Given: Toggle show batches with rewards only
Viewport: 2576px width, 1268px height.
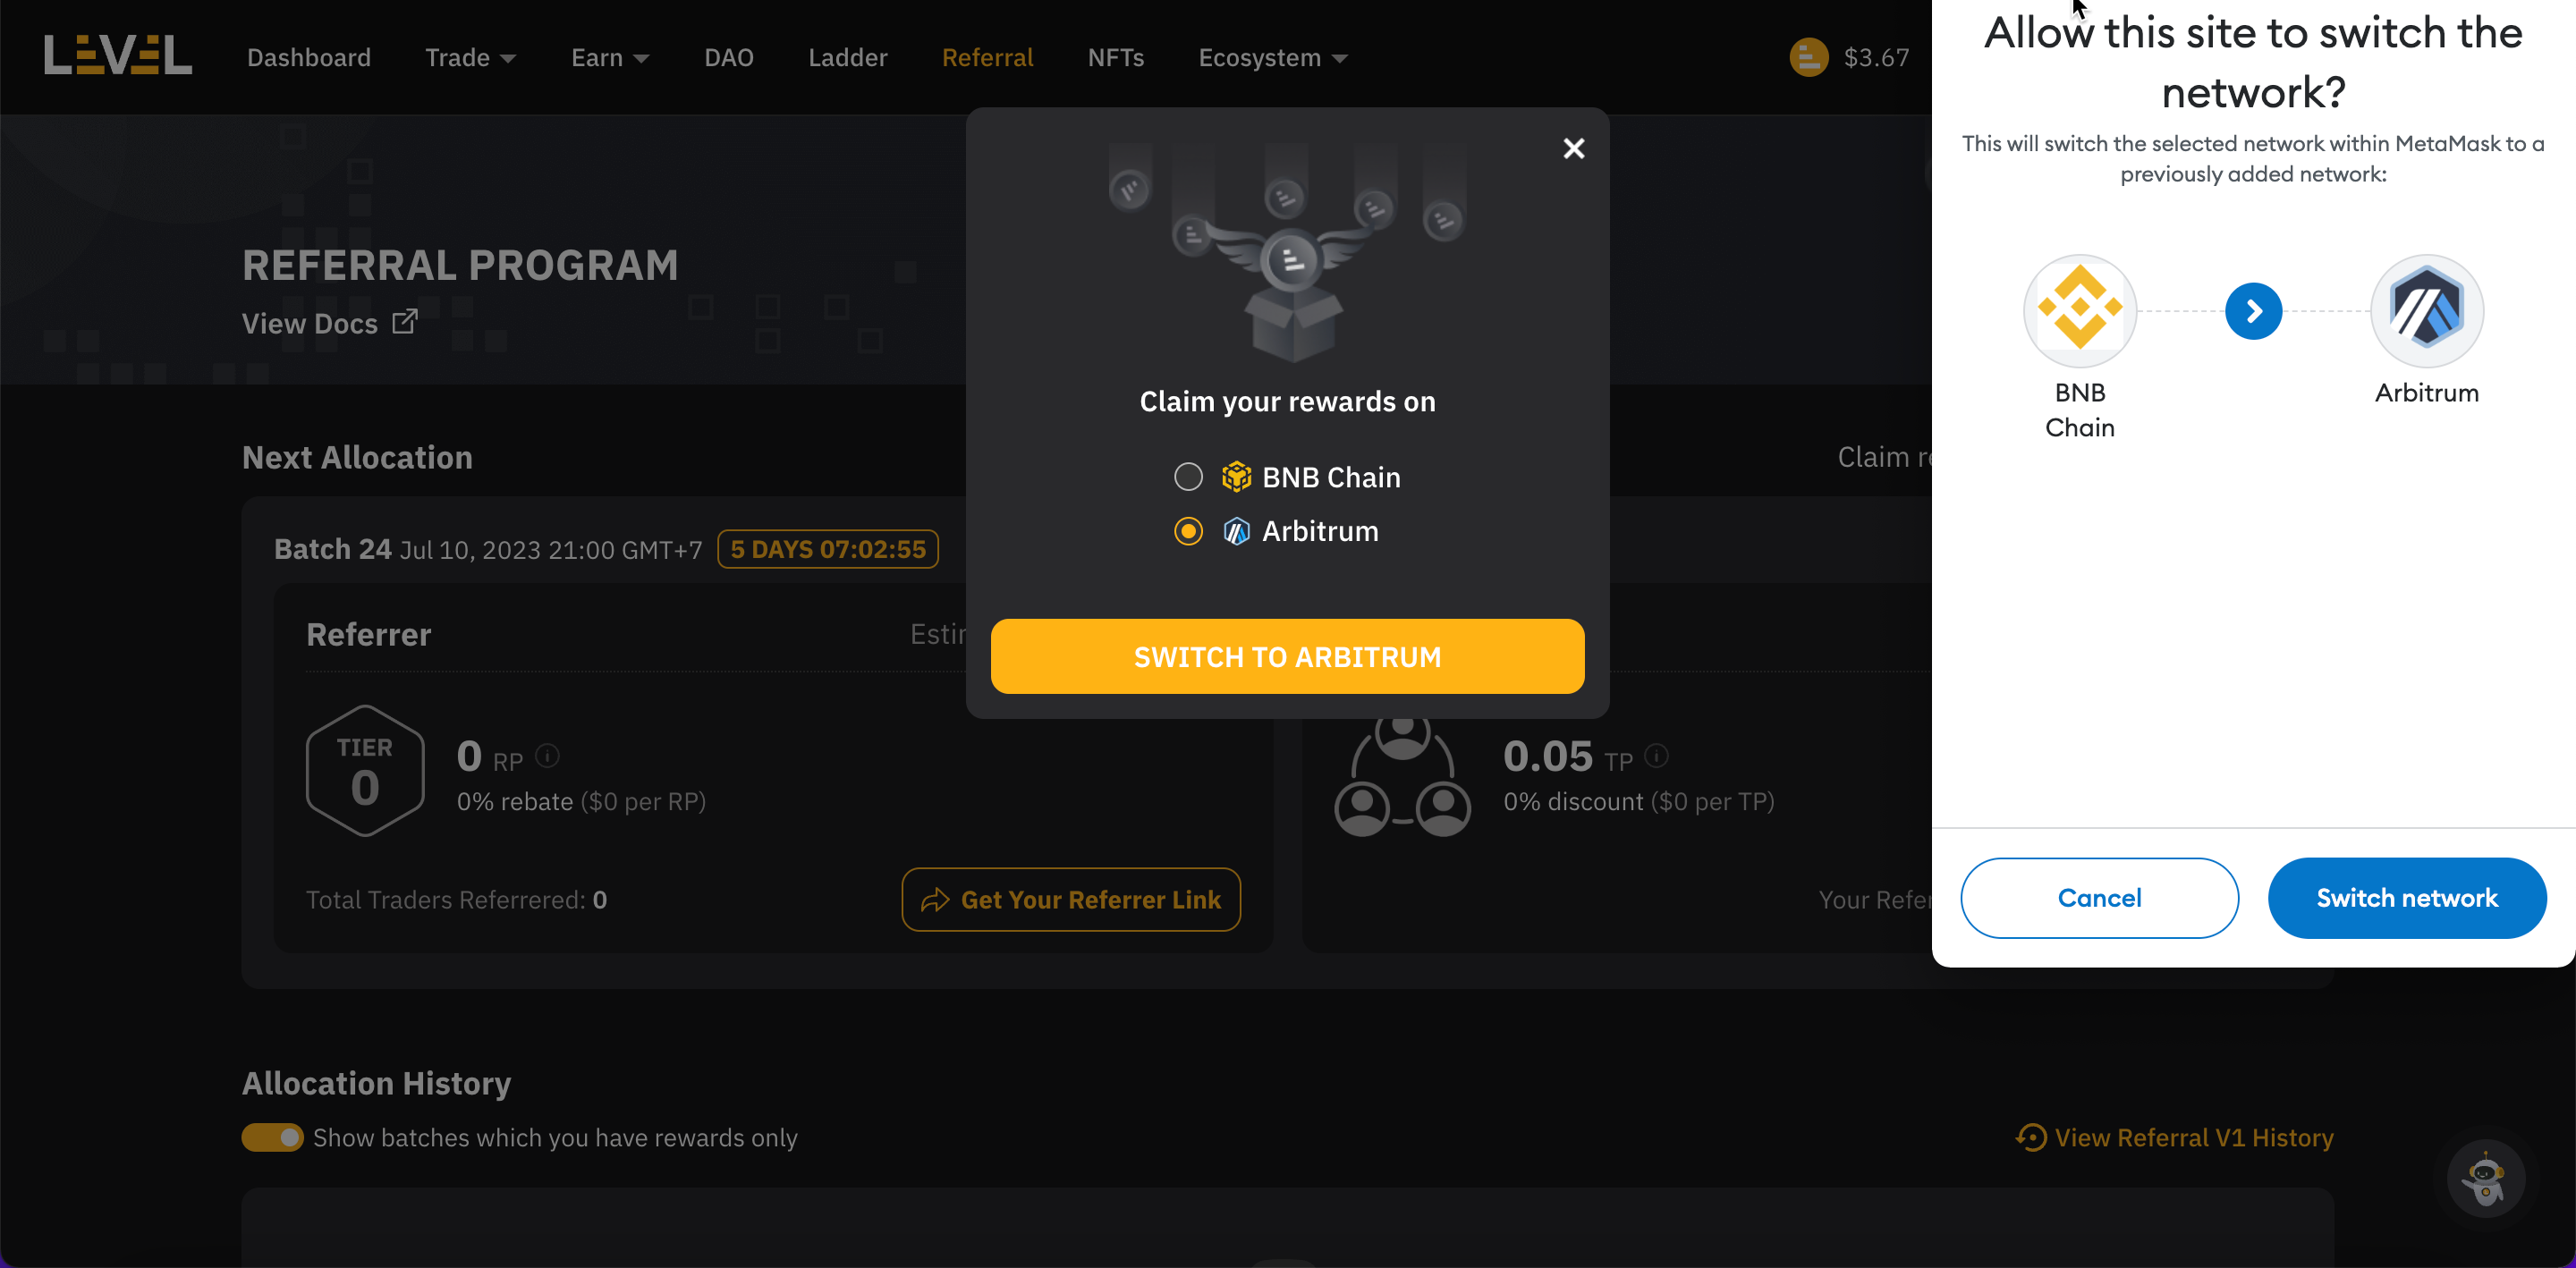Looking at the screenshot, I should 272,1138.
